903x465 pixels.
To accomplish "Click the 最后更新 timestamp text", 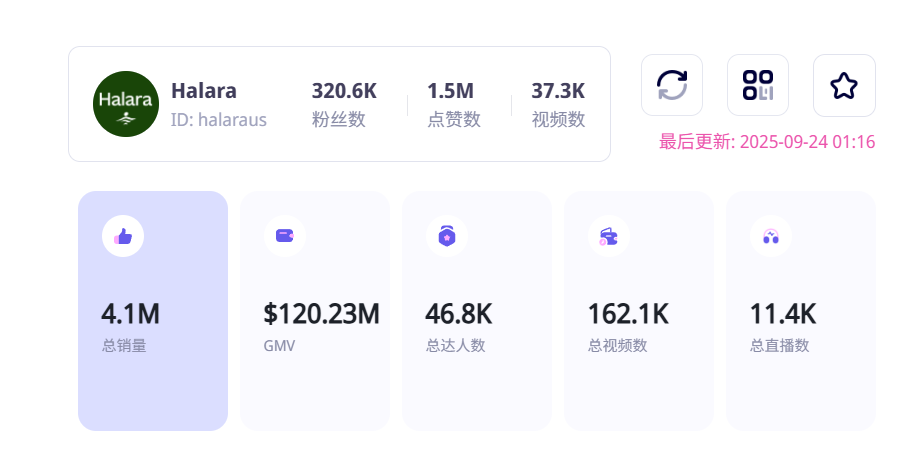I will (767, 142).
